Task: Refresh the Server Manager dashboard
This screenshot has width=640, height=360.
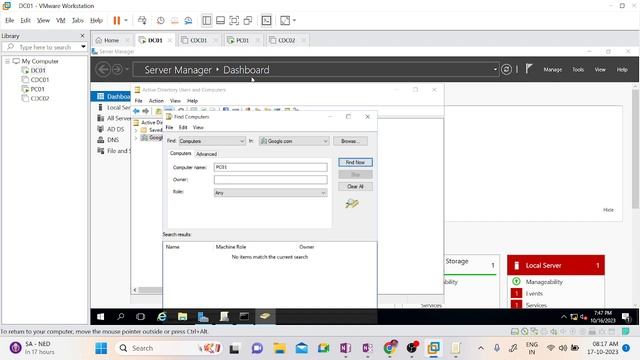Action: point(506,69)
